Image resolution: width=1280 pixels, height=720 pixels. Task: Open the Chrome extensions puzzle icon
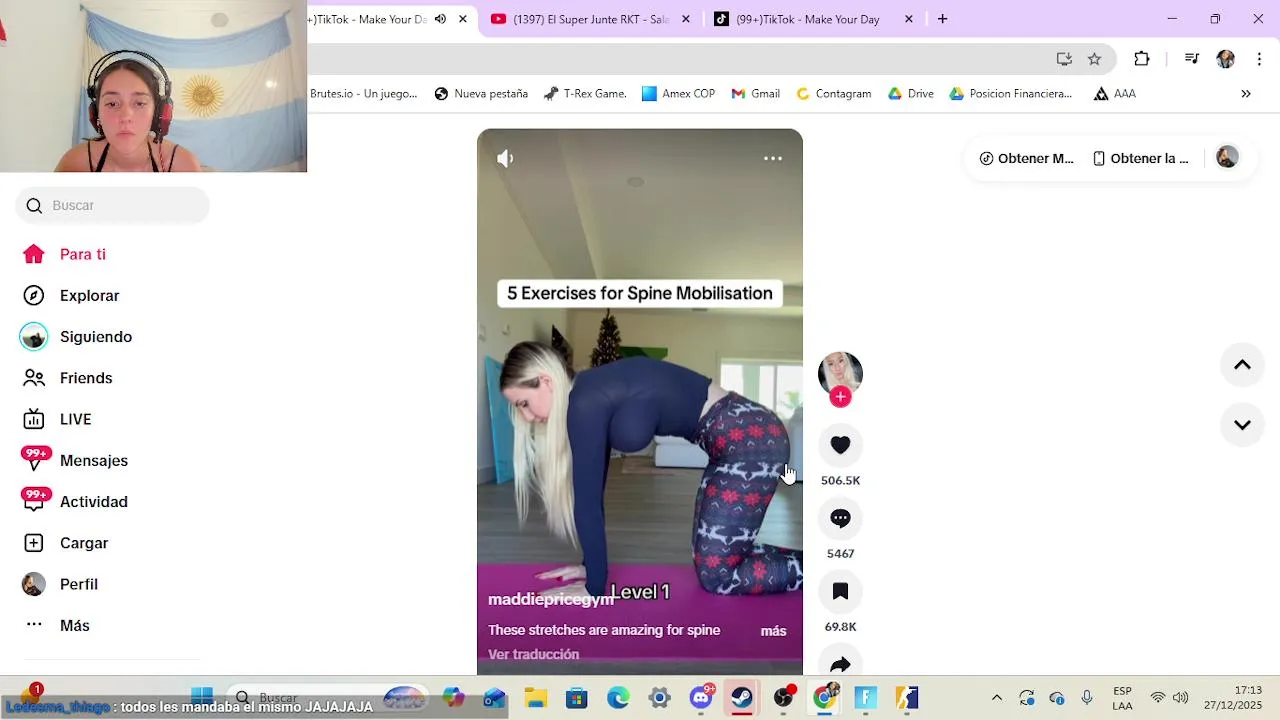point(1142,59)
